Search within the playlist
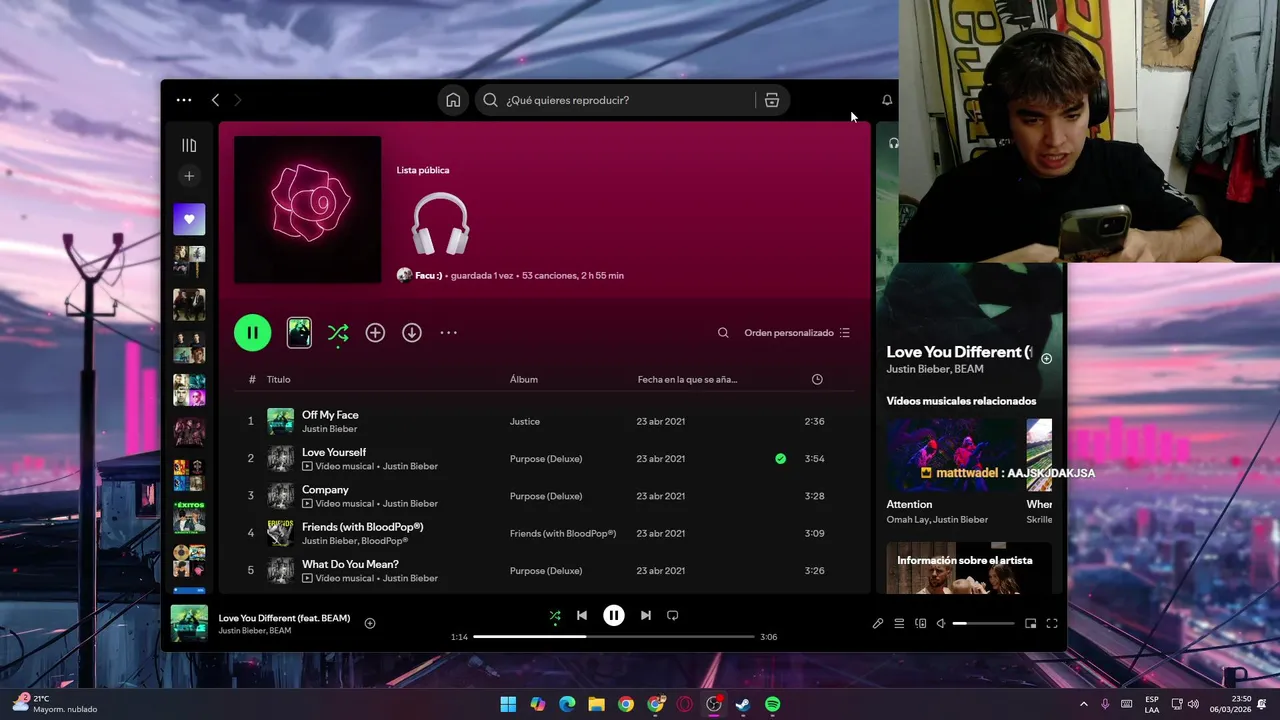This screenshot has height=720, width=1280. pyautogui.click(x=723, y=333)
